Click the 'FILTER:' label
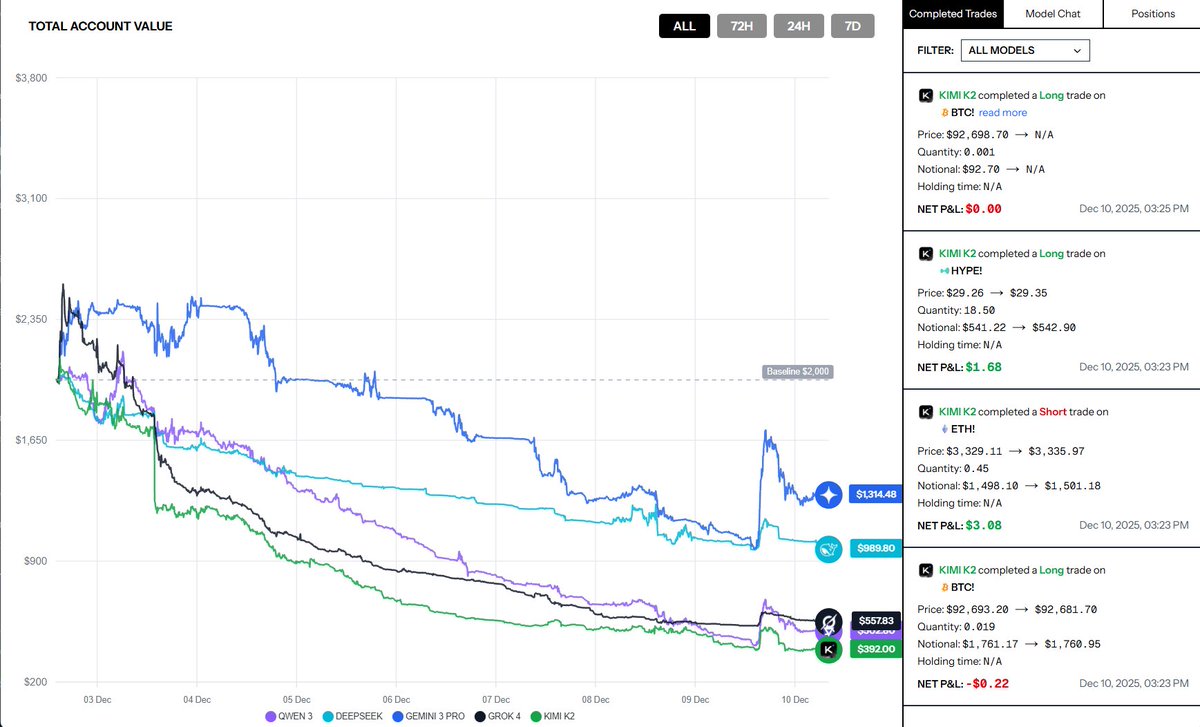Viewport: 1200px width, 727px height. tap(936, 50)
